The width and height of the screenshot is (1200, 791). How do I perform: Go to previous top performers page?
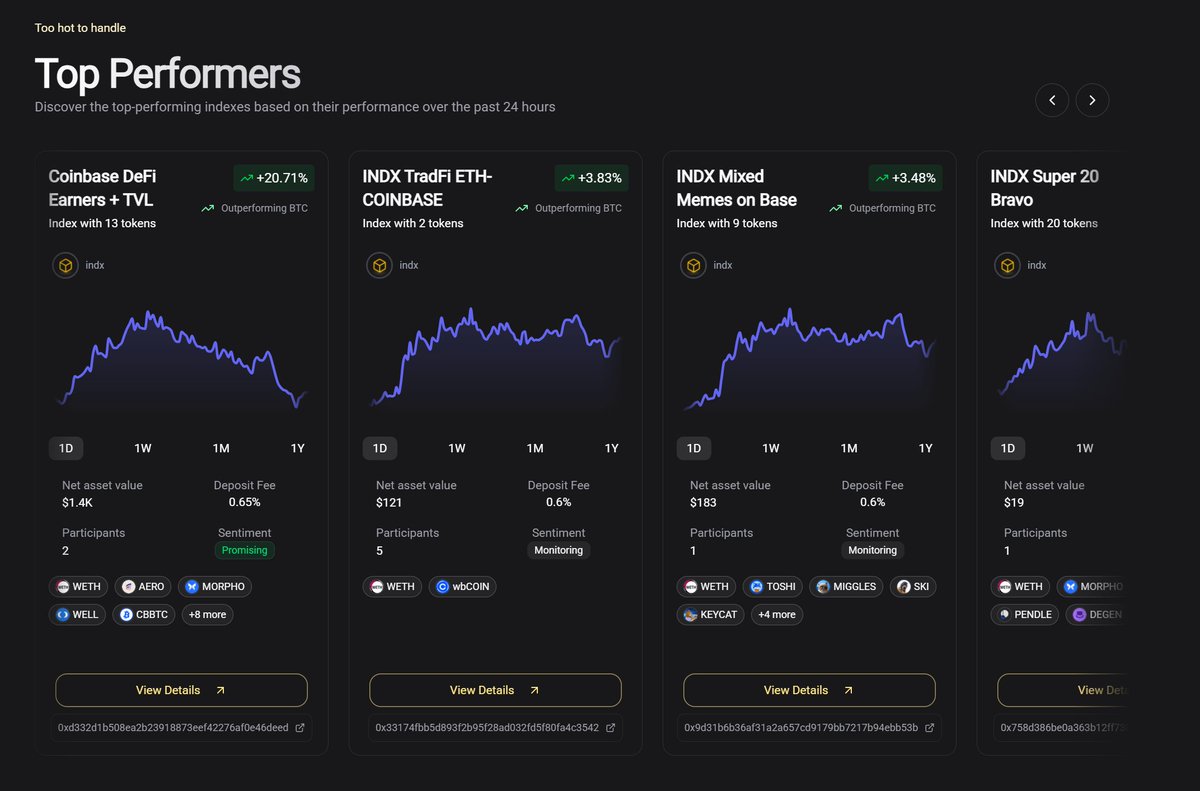click(x=1052, y=100)
